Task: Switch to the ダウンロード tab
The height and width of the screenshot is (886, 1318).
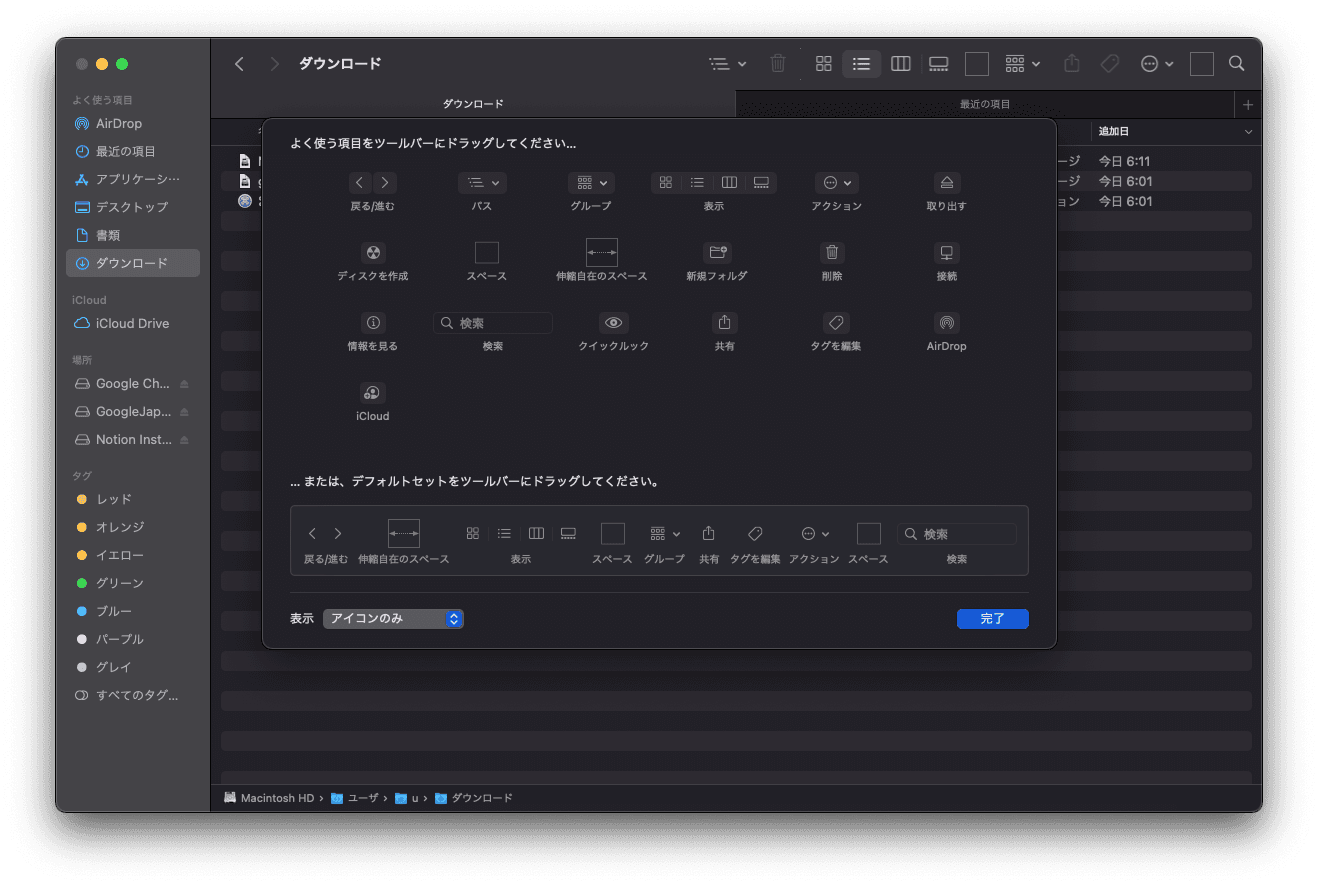Action: click(x=473, y=104)
